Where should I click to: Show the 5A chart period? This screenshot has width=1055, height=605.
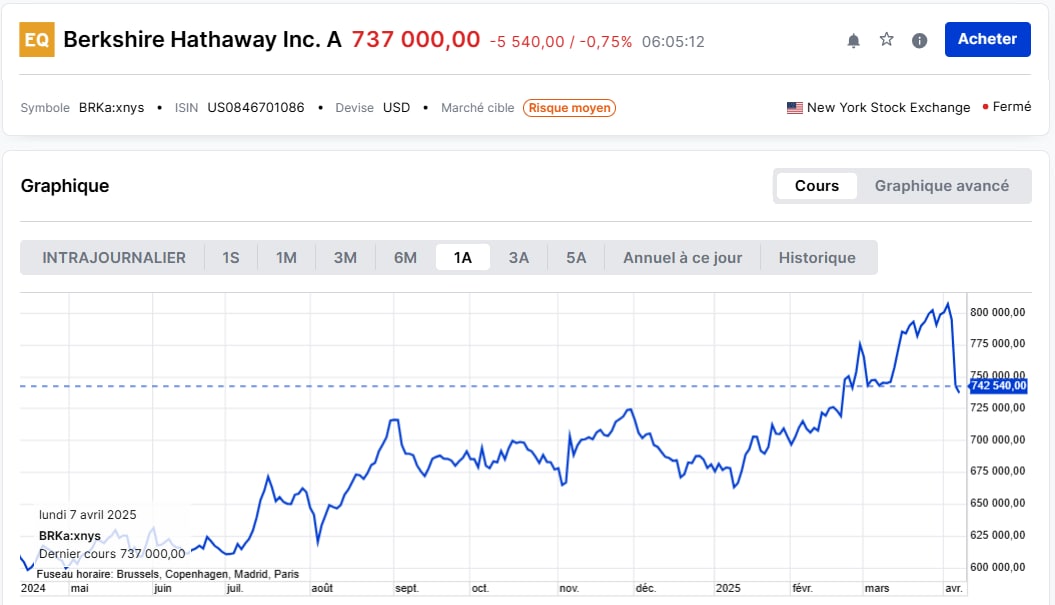click(x=576, y=258)
